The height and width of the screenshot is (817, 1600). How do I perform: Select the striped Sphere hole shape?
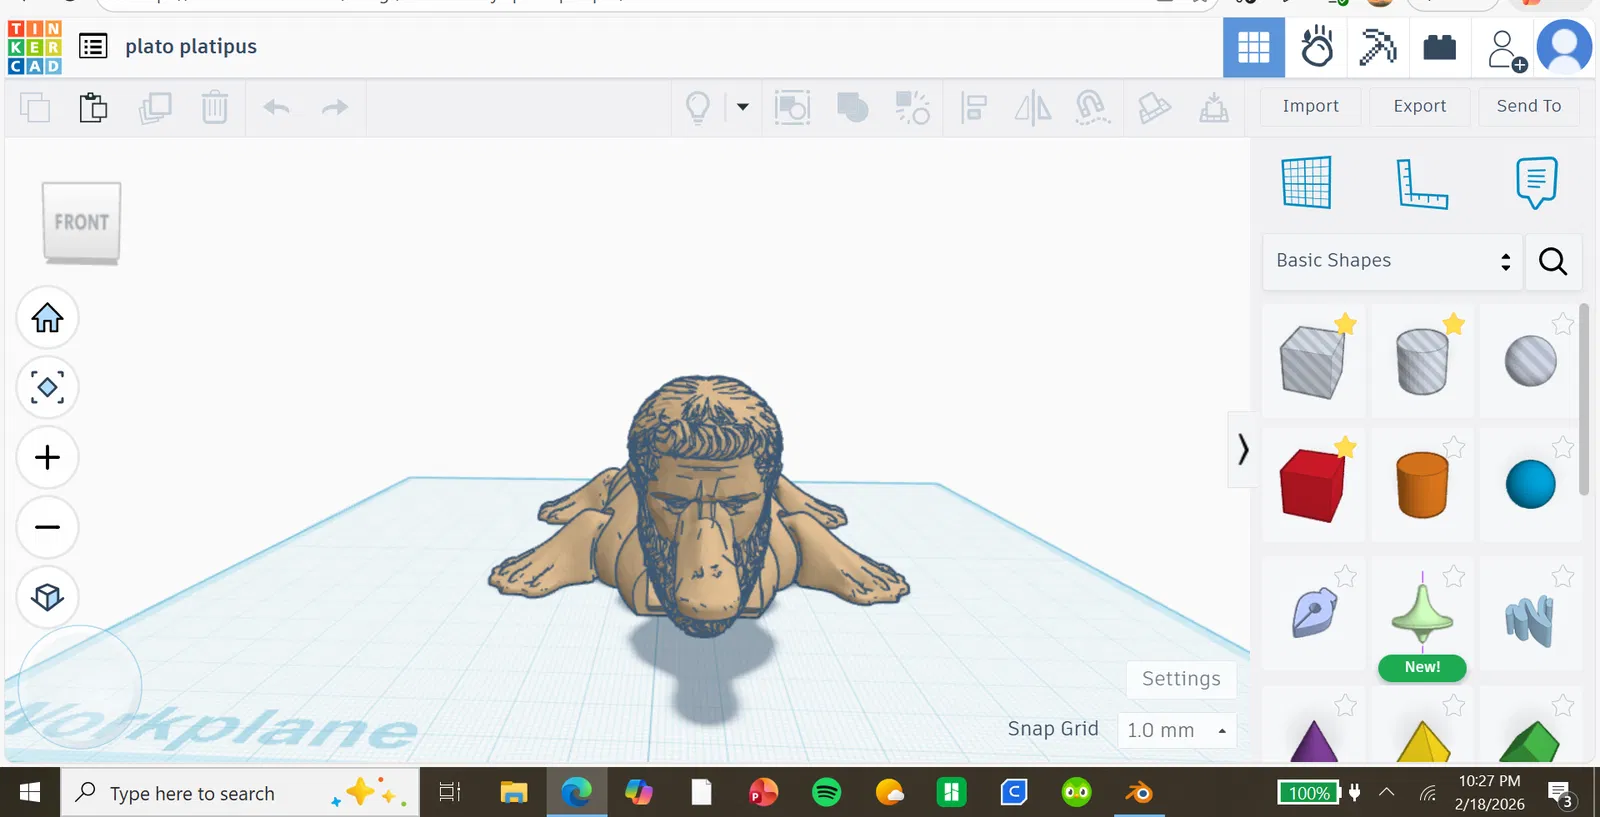[1530, 361]
